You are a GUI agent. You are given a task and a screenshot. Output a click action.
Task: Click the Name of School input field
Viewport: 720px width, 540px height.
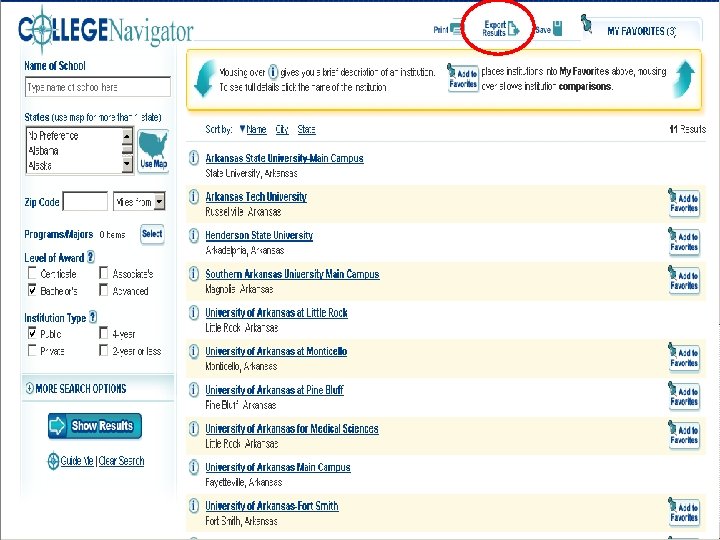(98, 87)
